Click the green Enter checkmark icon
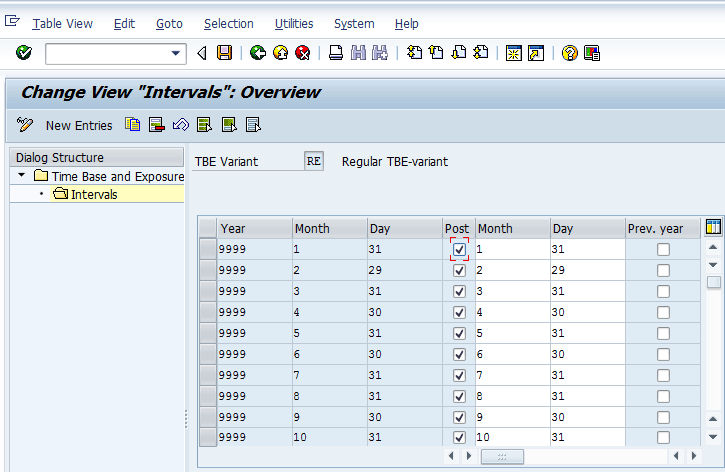The width and height of the screenshot is (725, 472). [x=24, y=53]
